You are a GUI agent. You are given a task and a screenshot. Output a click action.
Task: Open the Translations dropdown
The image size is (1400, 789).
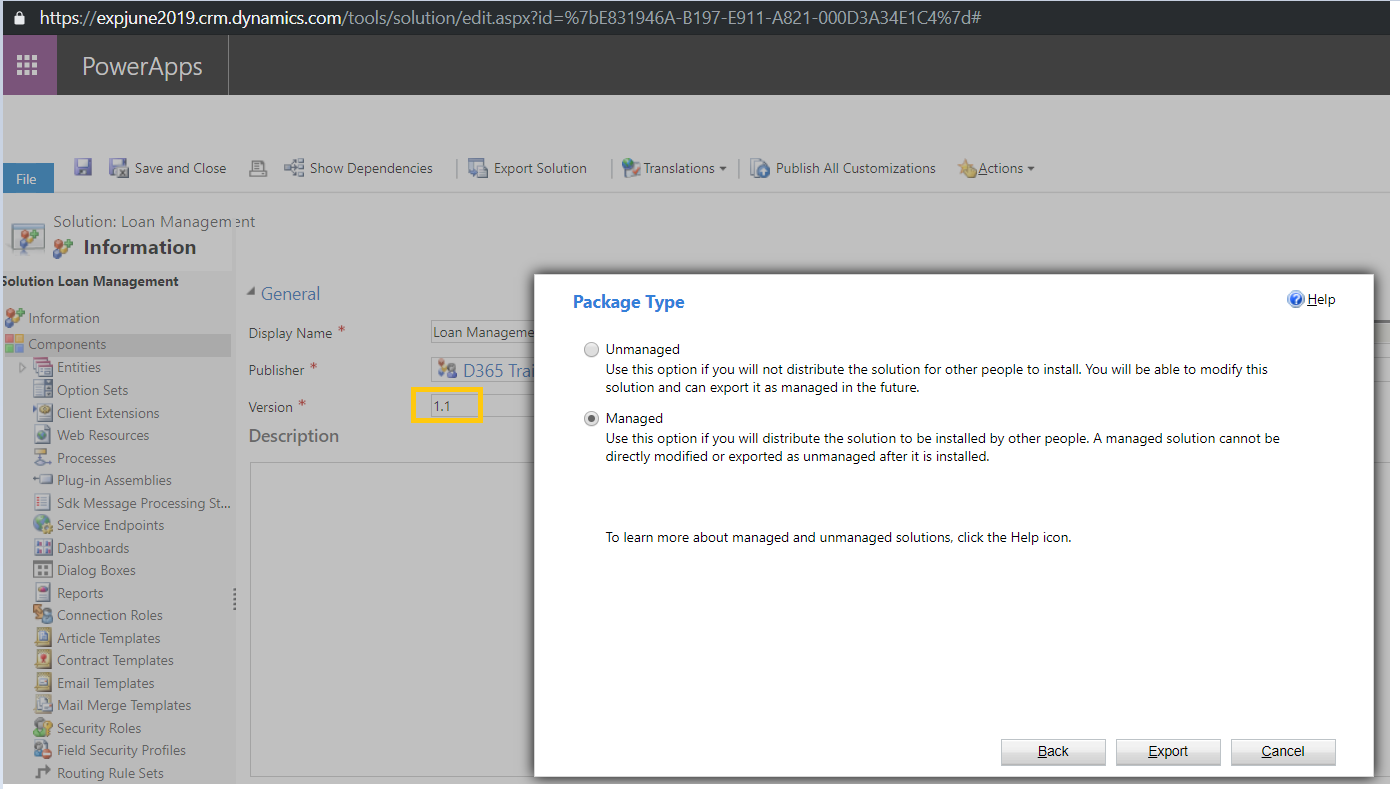click(674, 168)
